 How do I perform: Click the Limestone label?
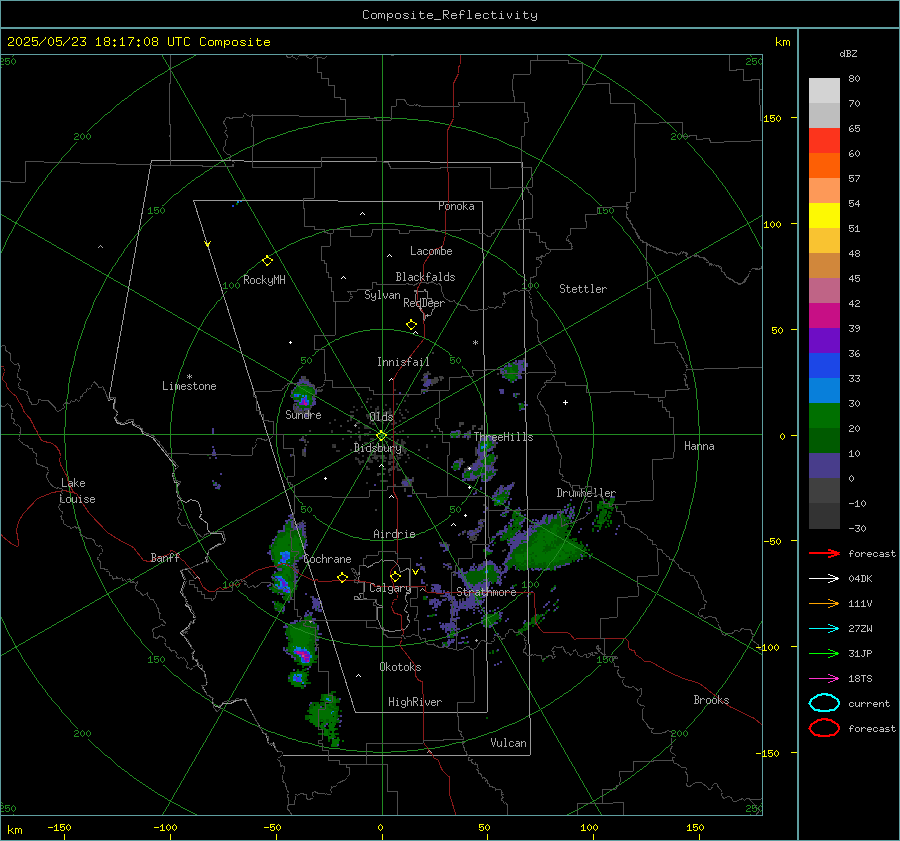(x=189, y=386)
